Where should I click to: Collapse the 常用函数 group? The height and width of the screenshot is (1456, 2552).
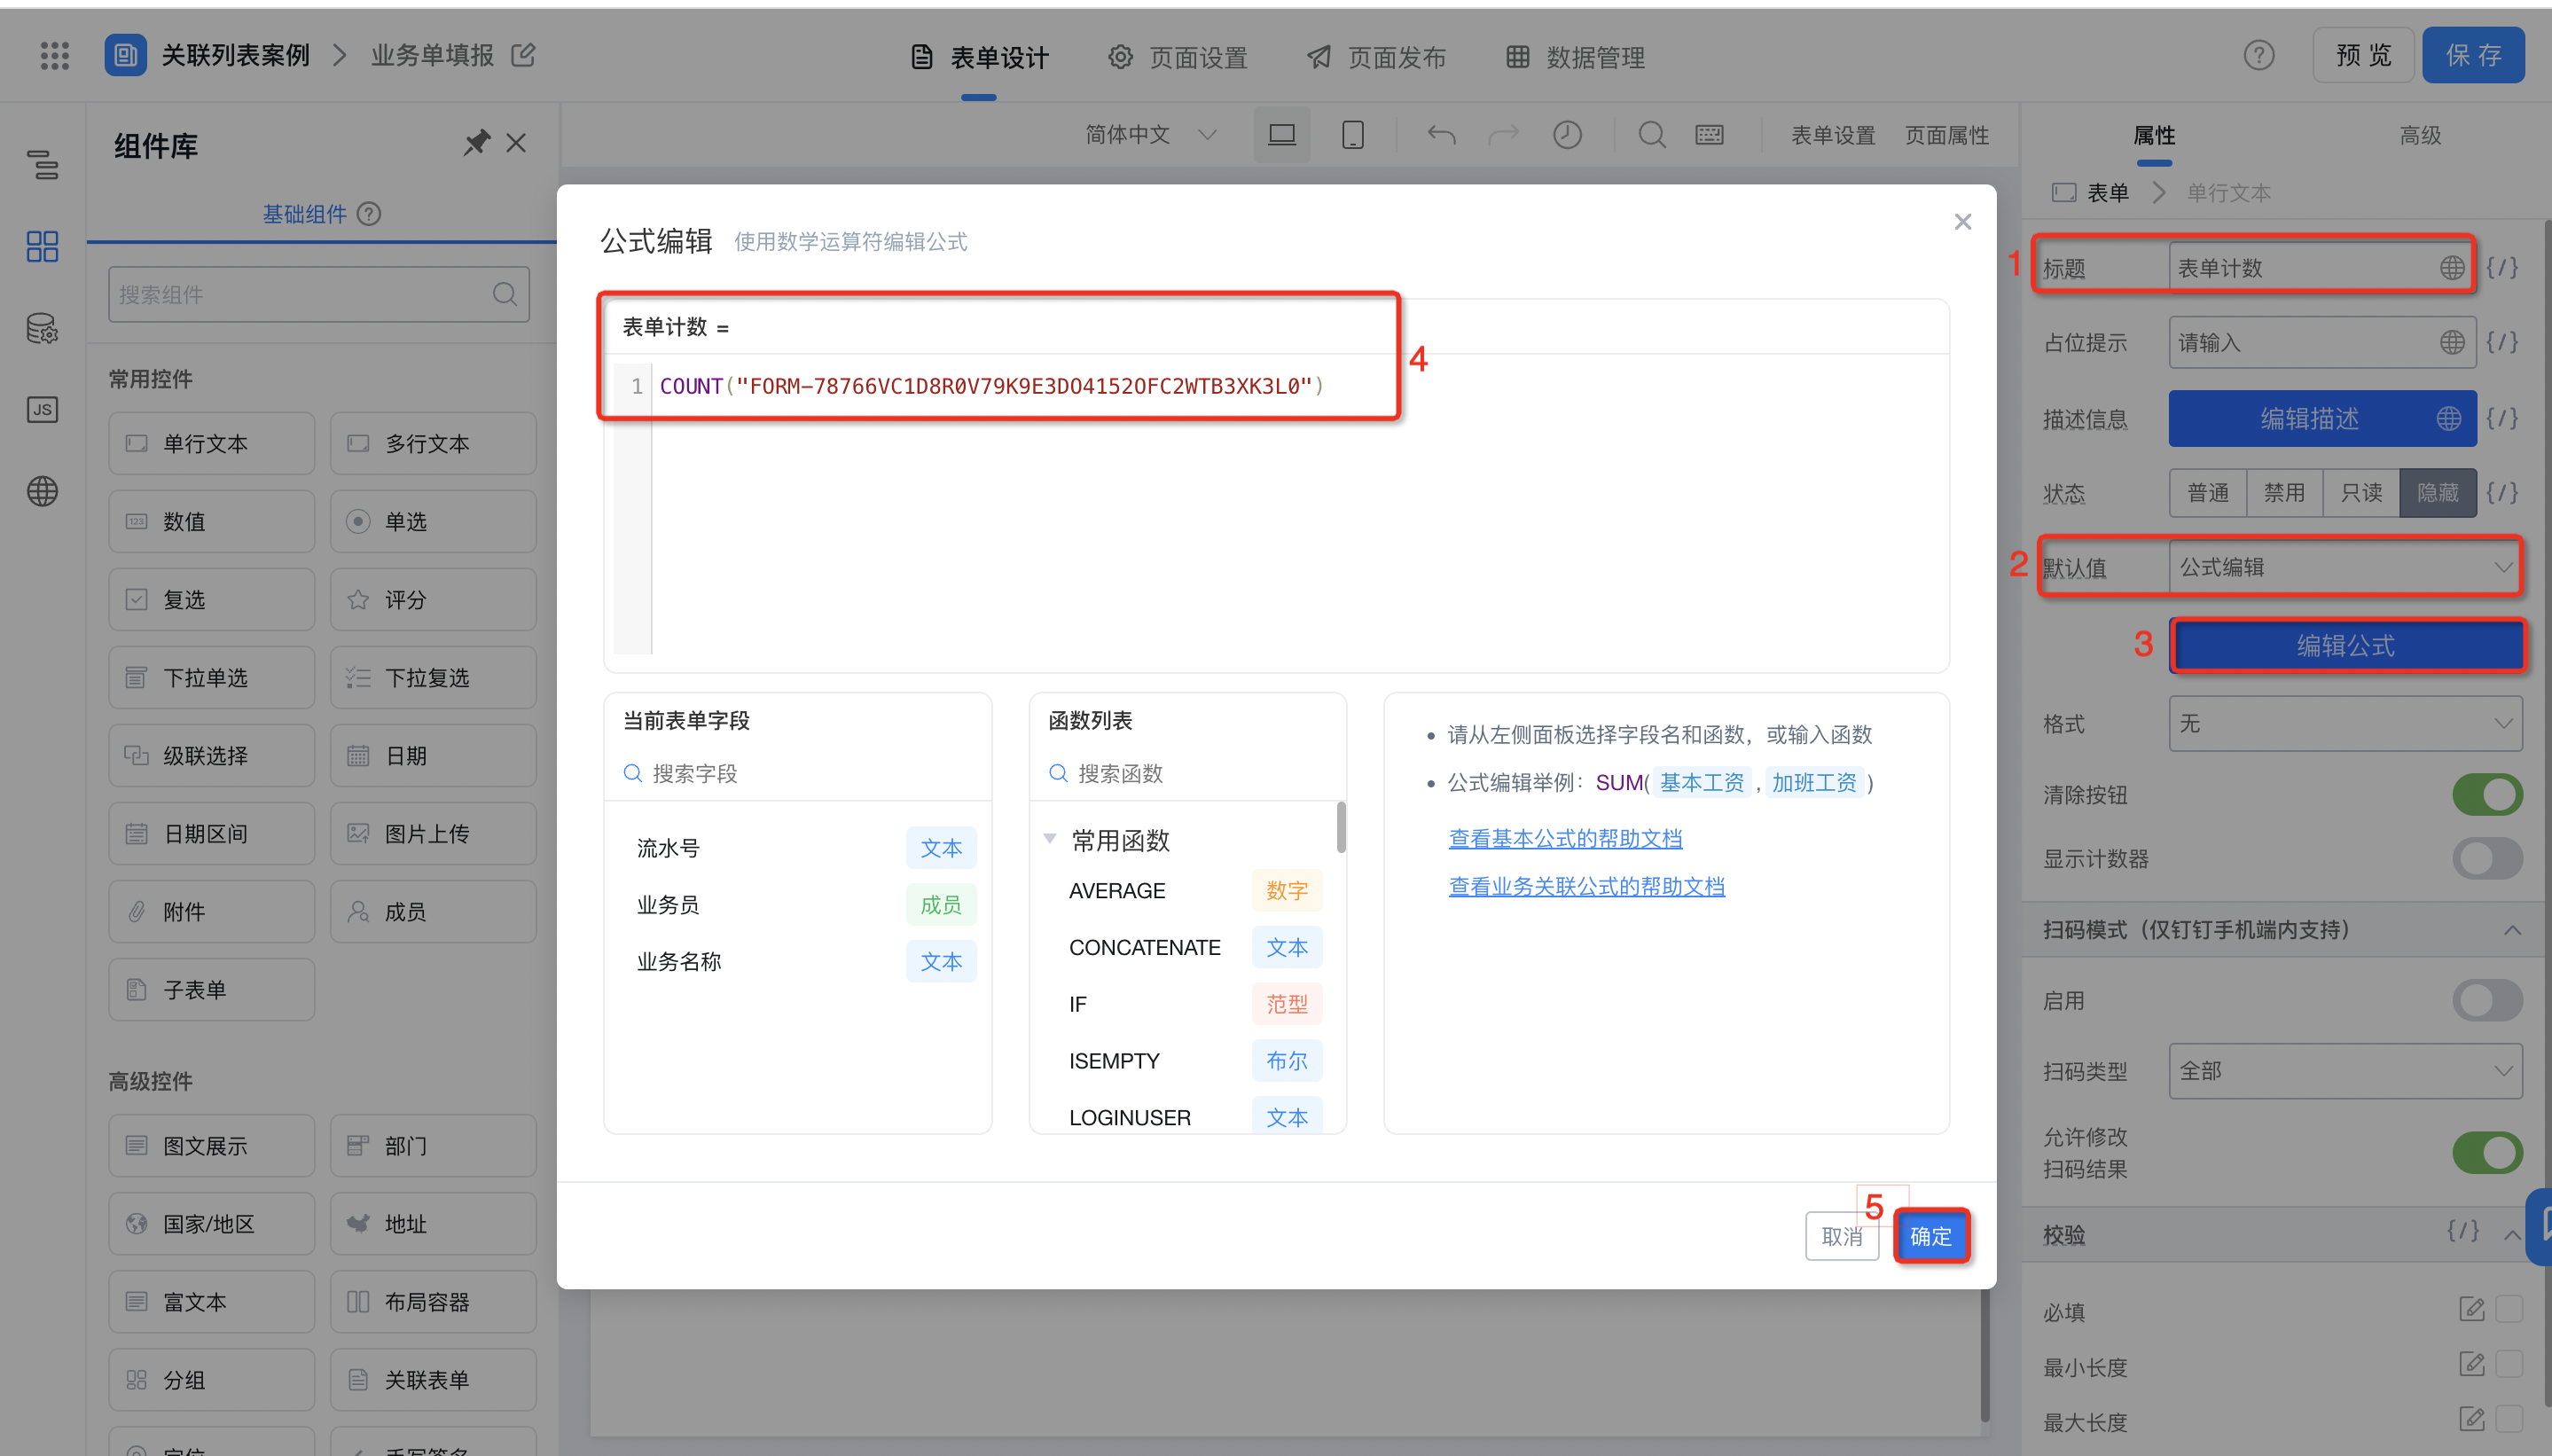pos(1050,839)
